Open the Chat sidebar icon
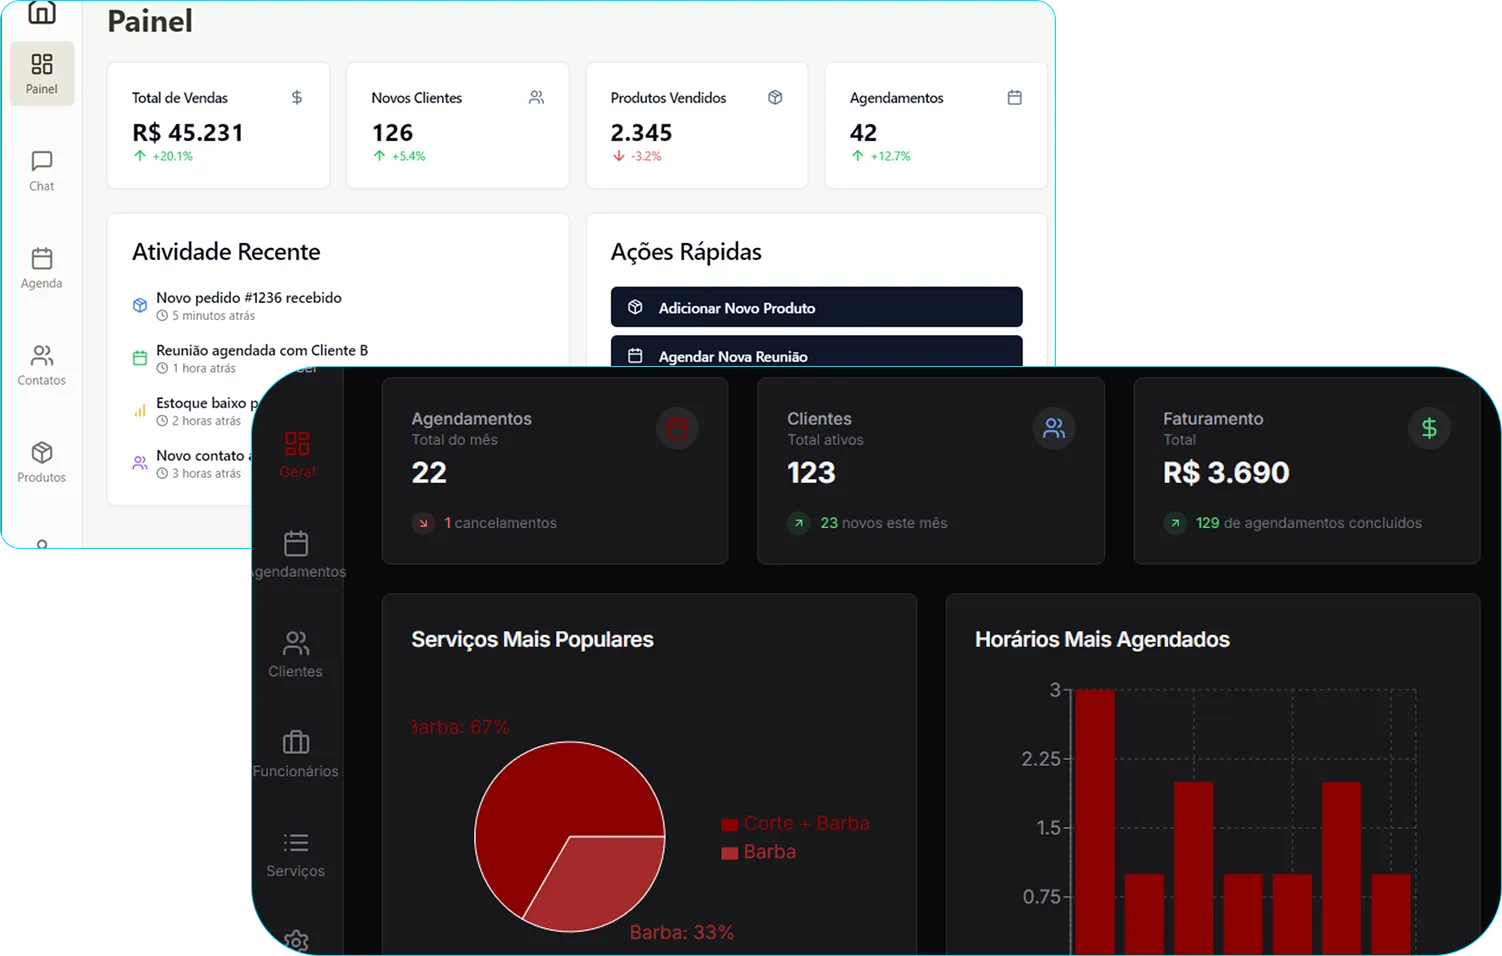 [41, 170]
